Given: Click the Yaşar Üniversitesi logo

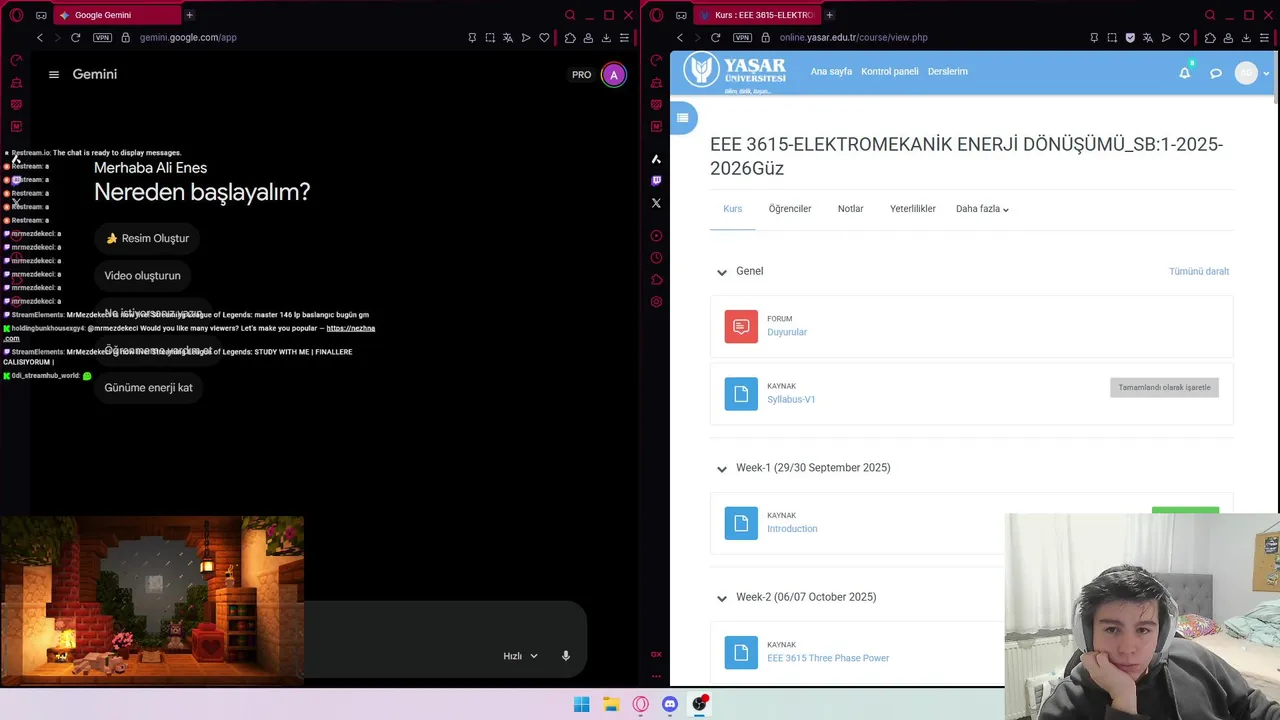Looking at the screenshot, I should coord(734,72).
